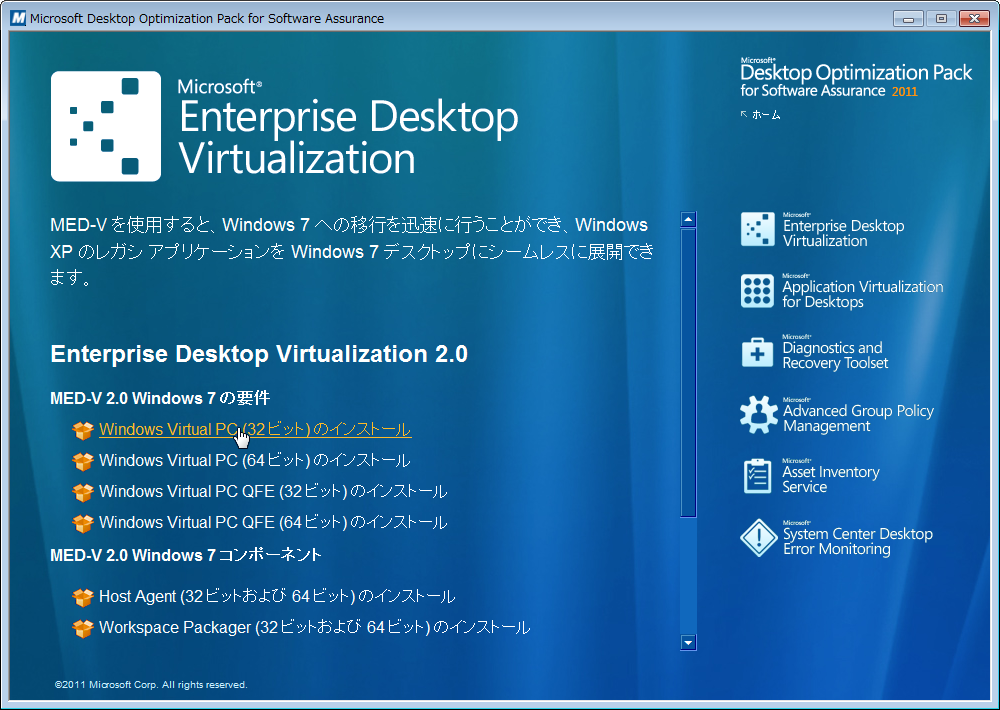Go back using the ホーム link

point(765,115)
